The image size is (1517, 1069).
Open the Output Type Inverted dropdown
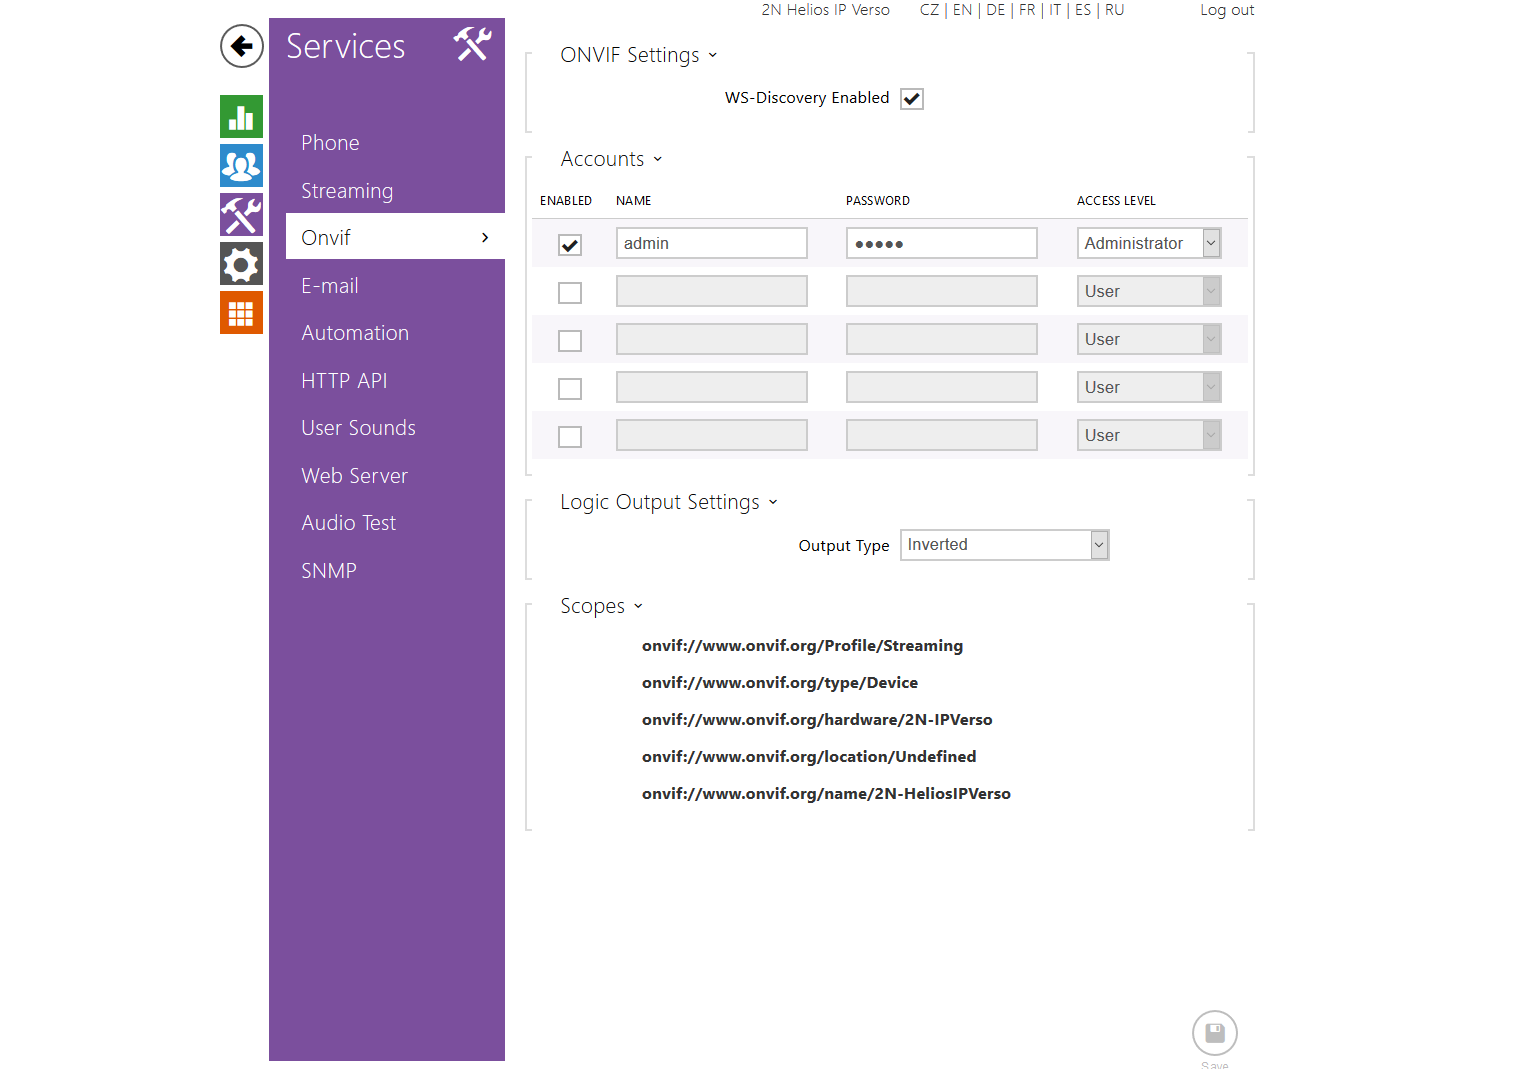tap(1004, 545)
